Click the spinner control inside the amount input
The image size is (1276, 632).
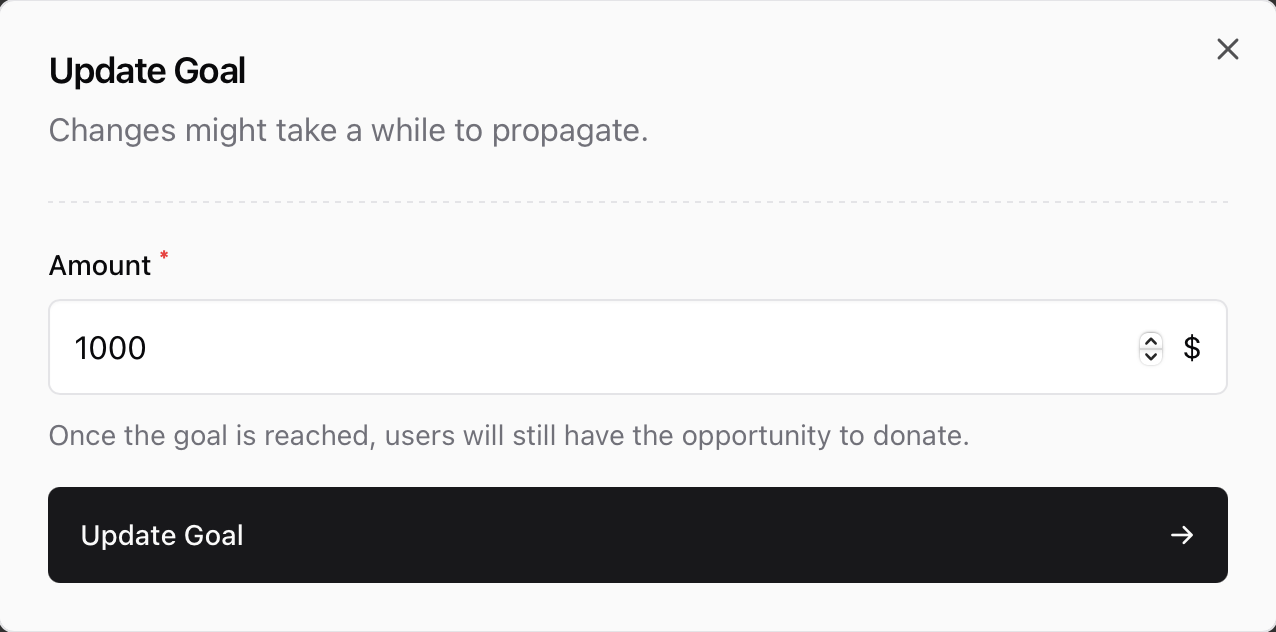point(1151,349)
